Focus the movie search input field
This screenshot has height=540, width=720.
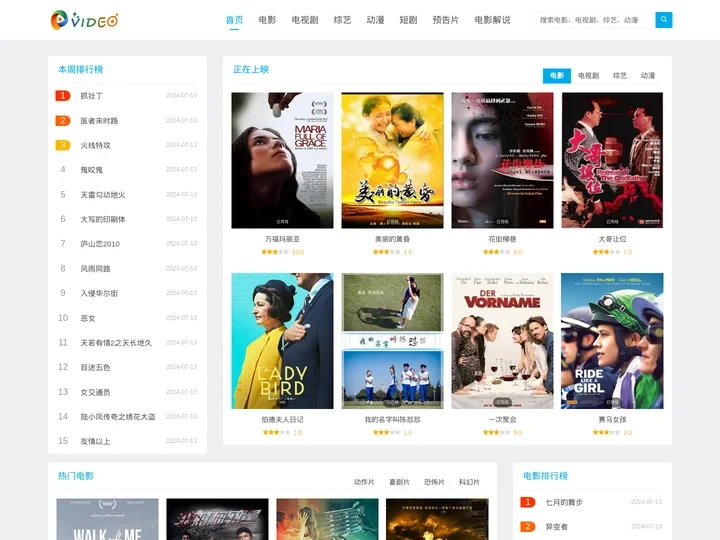coord(595,20)
